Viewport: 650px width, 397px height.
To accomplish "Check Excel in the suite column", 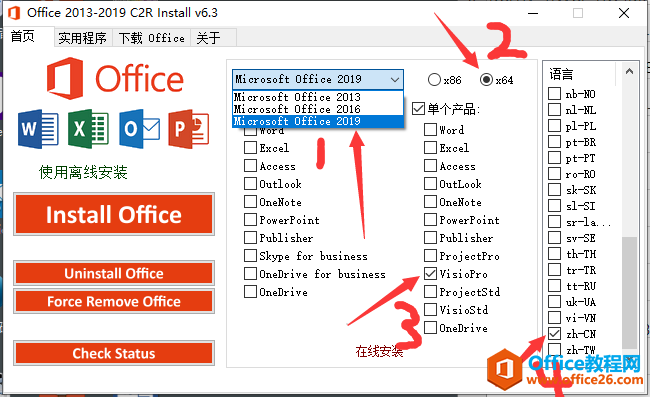I will tap(250, 148).
